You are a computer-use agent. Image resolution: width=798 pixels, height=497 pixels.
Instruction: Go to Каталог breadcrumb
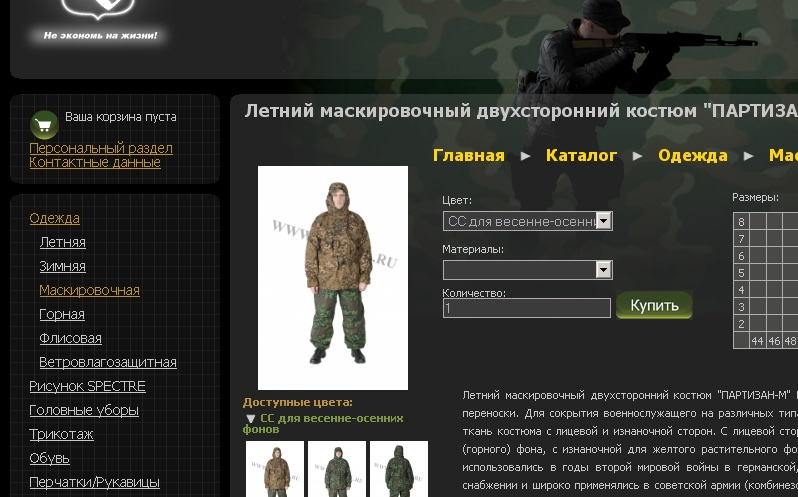click(581, 155)
